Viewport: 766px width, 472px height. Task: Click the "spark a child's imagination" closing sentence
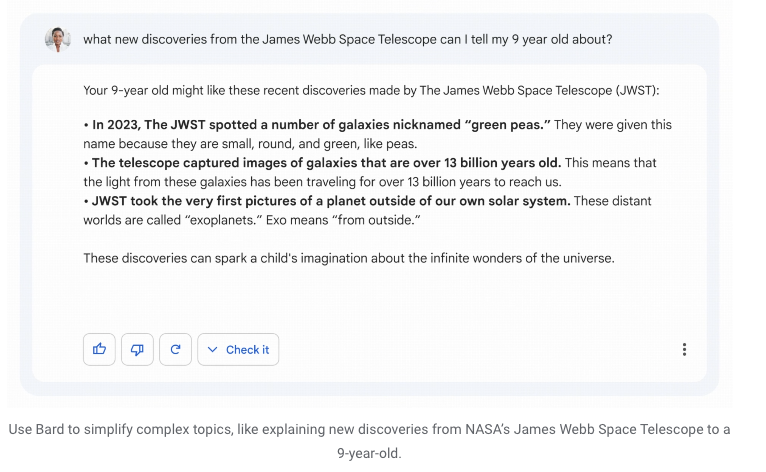pos(348,258)
